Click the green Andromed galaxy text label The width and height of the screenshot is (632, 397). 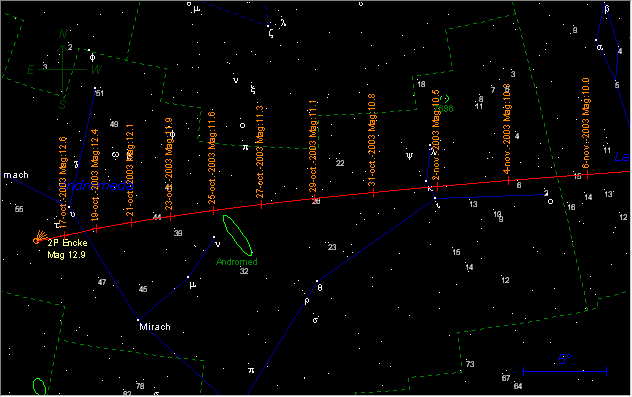coord(237,262)
